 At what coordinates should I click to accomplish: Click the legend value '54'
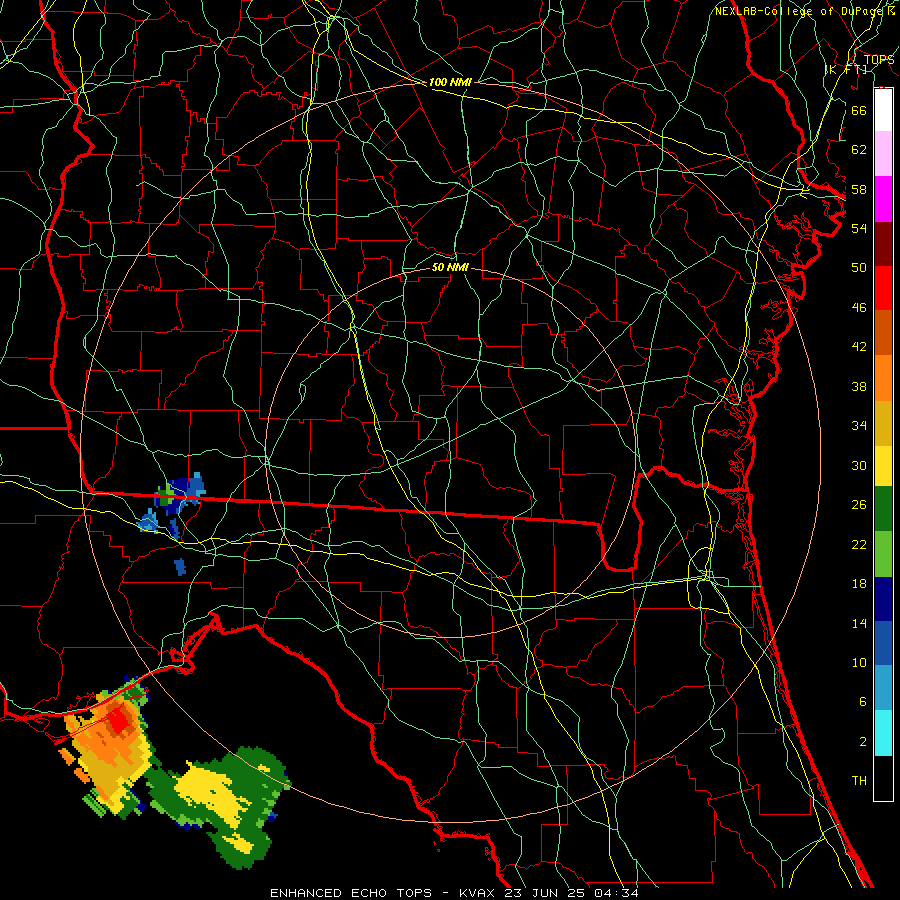(x=859, y=228)
